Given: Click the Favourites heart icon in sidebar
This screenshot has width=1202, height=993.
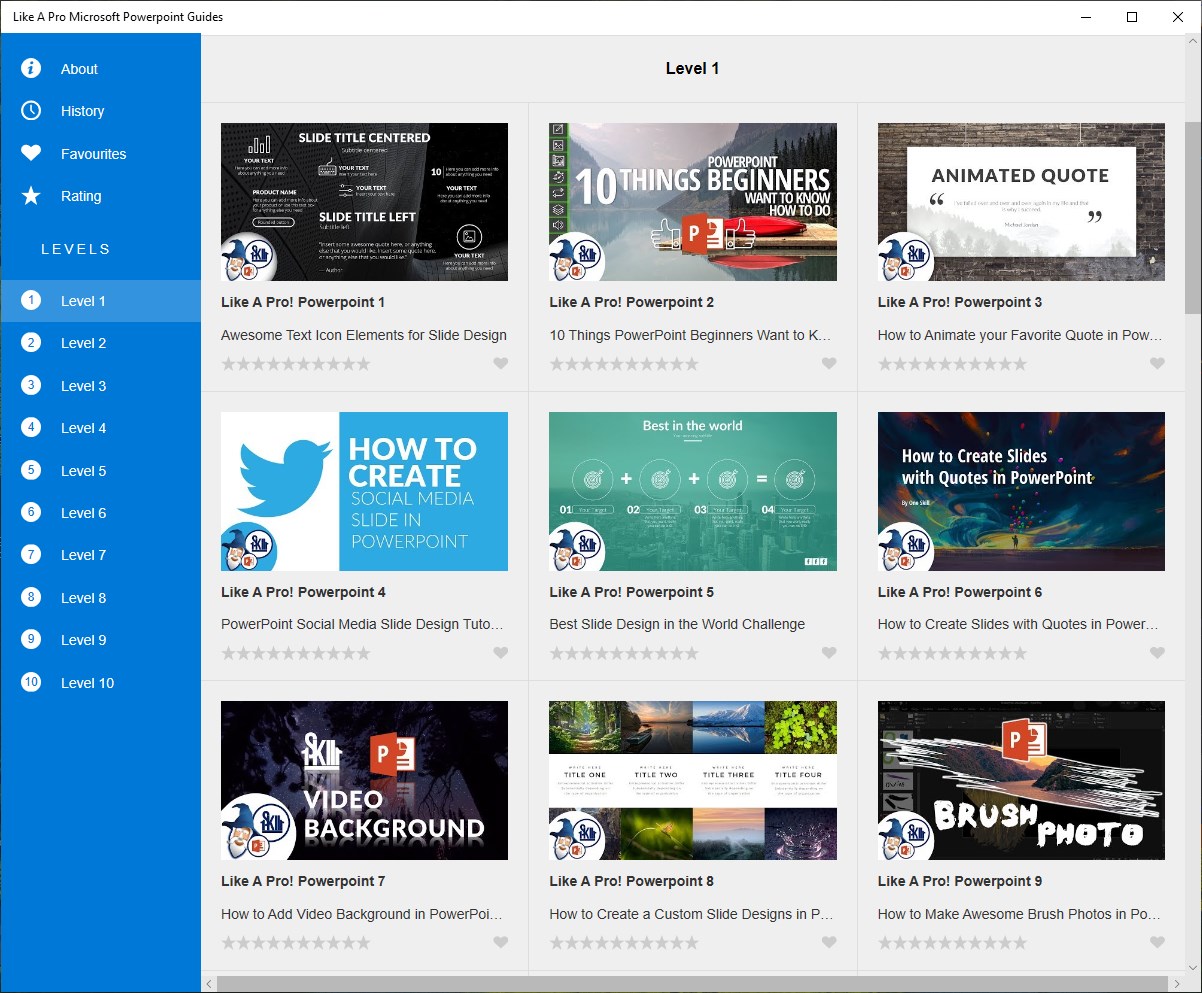Looking at the screenshot, I should tap(31, 153).
